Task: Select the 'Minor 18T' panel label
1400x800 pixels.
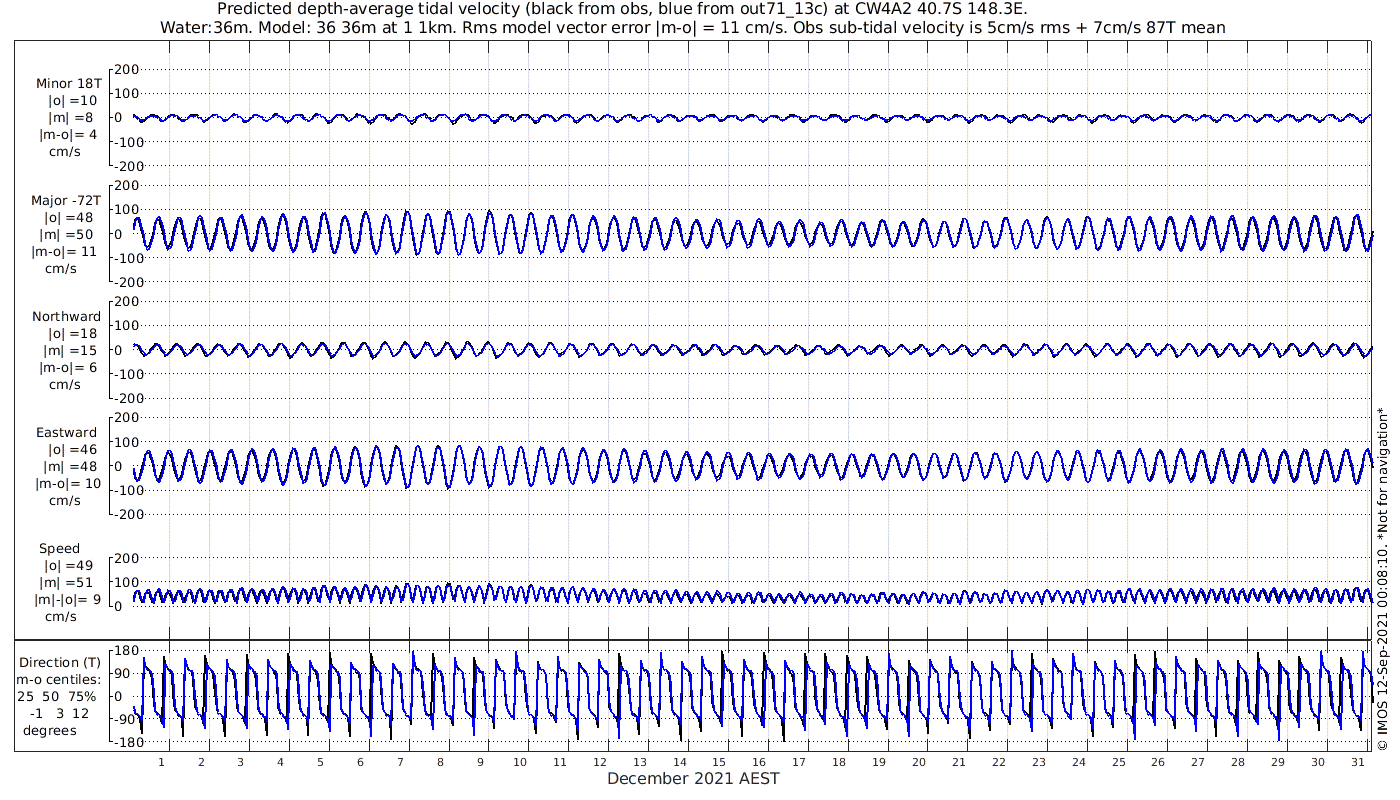Action: pyautogui.click(x=68, y=84)
